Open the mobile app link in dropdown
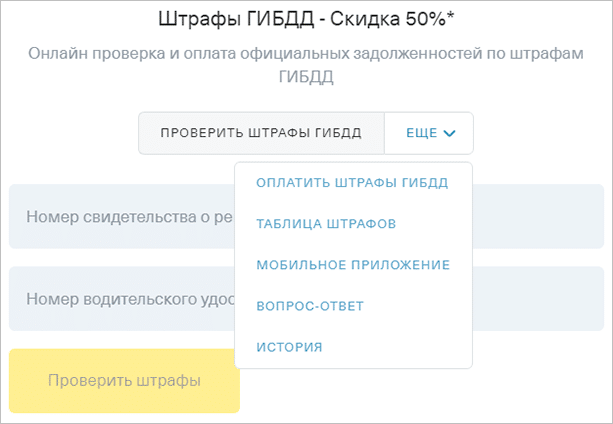 click(353, 265)
